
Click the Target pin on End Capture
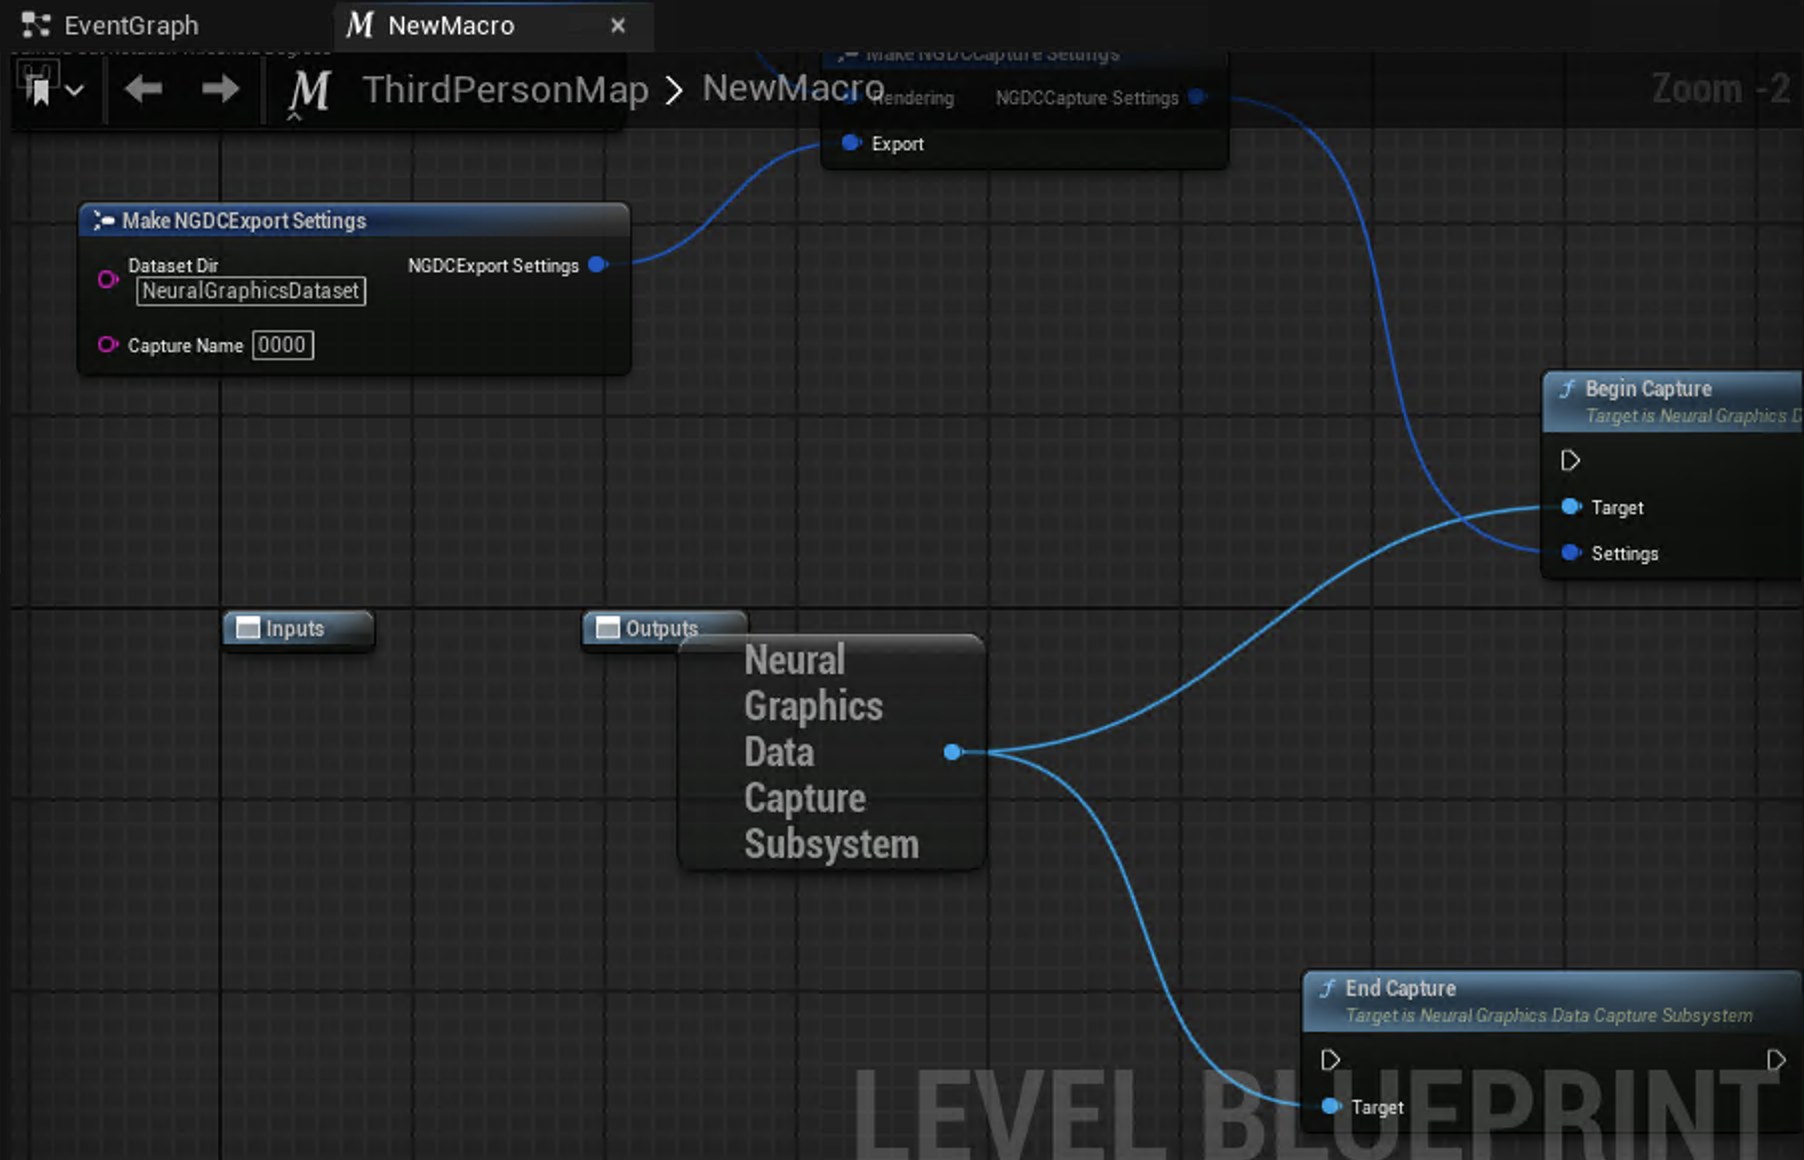tap(1330, 1107)
